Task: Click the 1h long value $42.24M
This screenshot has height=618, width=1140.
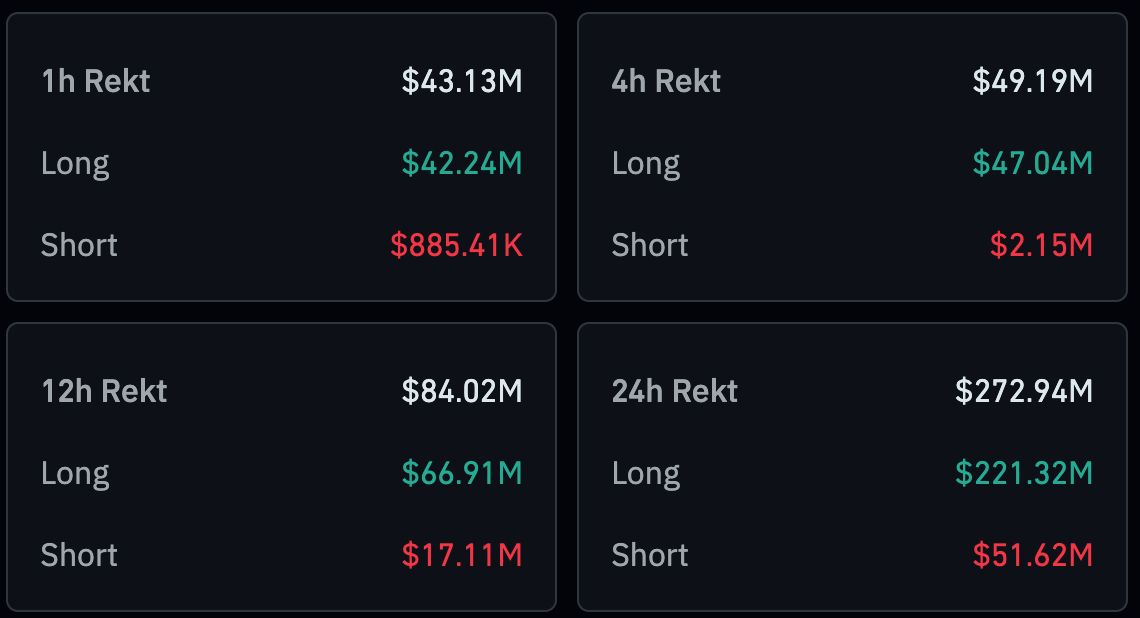Action: coord(462,163)
